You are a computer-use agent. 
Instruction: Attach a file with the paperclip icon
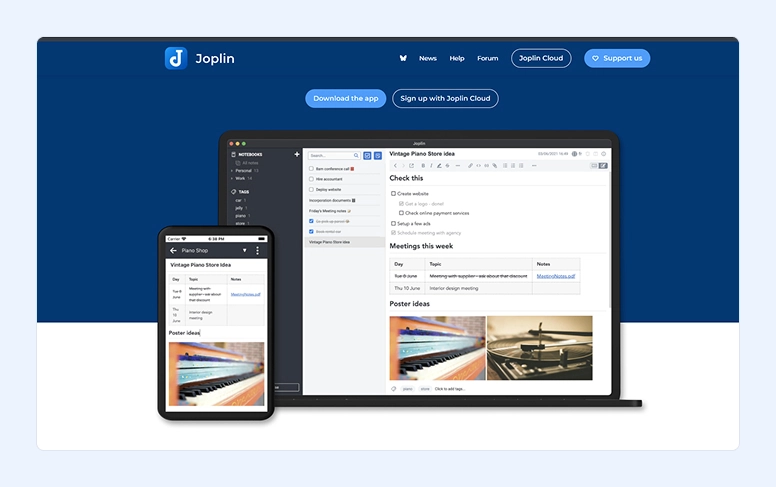[x=494, y=166]
